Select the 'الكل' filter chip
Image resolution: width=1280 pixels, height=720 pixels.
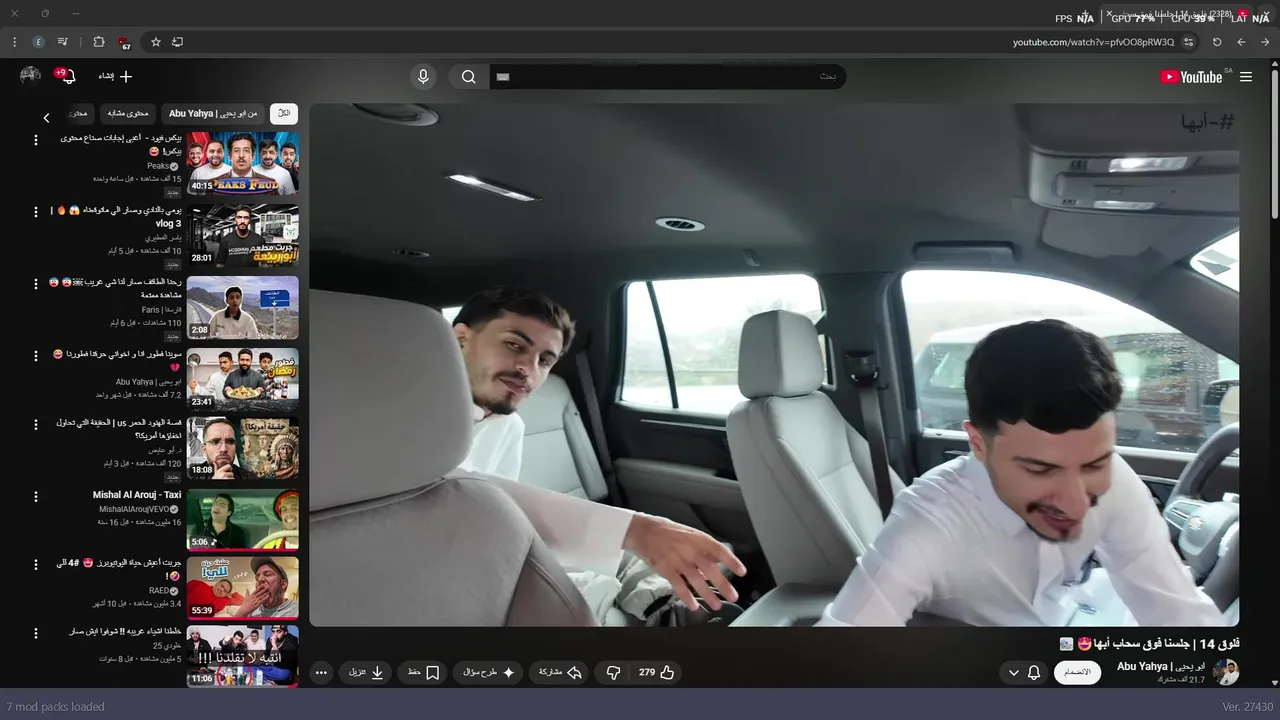pos(284,114)
